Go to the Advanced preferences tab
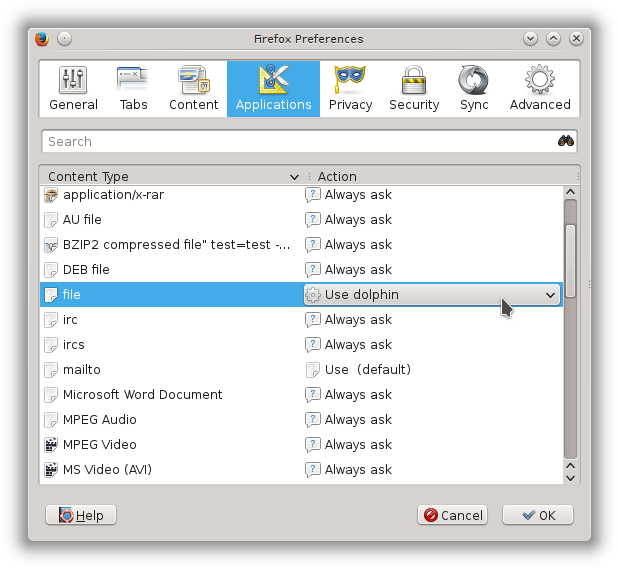 click(x=540, y=89)
